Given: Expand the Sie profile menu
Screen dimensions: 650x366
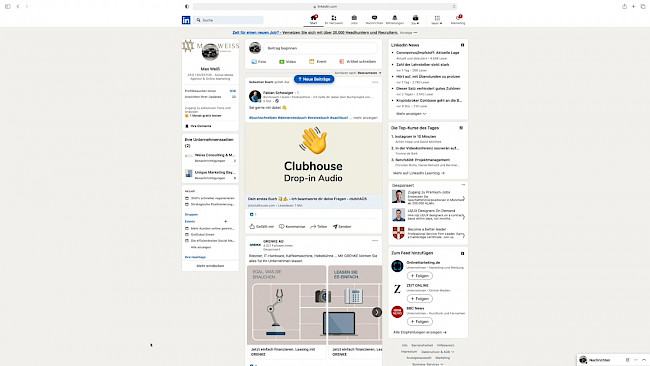Looking at the screenshot, I should pos(415,20).
